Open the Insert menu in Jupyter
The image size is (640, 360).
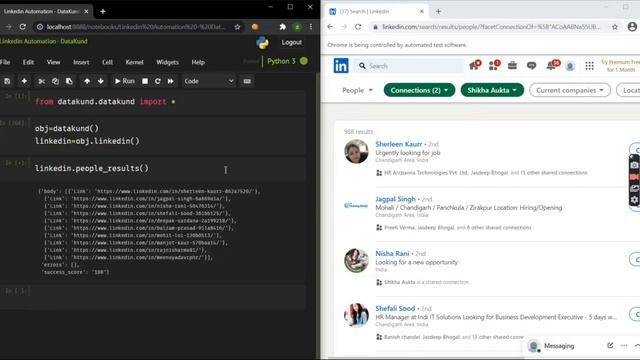[x=81, y=62]
